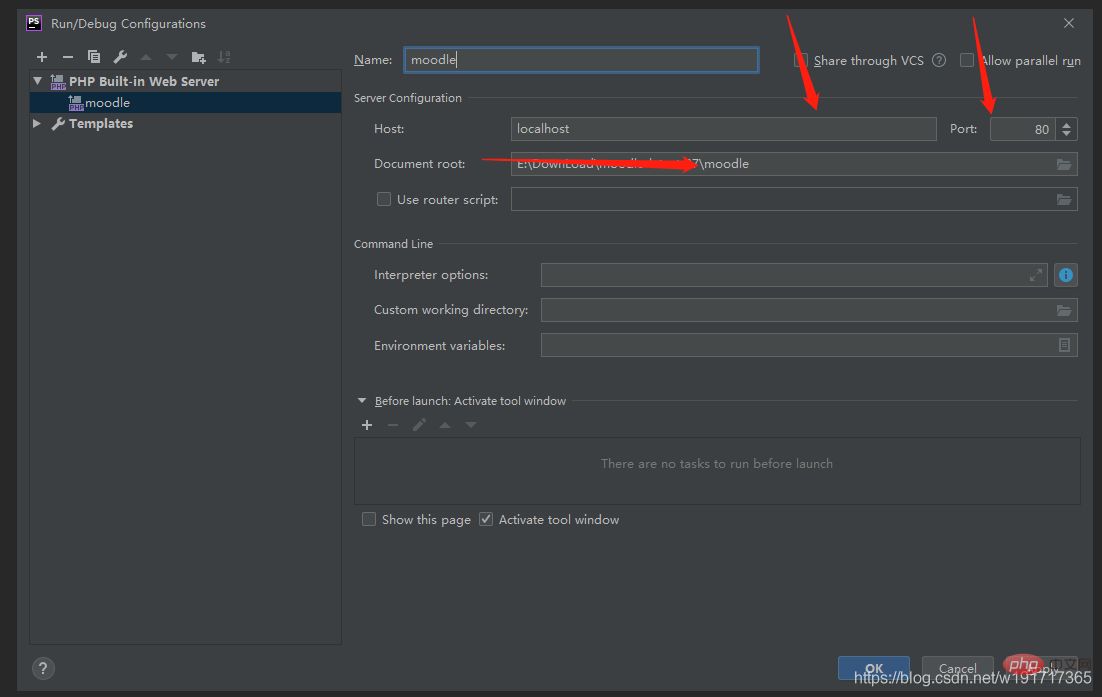
Task: Uncheck the Activate tool window option
Action: (486, 519)
